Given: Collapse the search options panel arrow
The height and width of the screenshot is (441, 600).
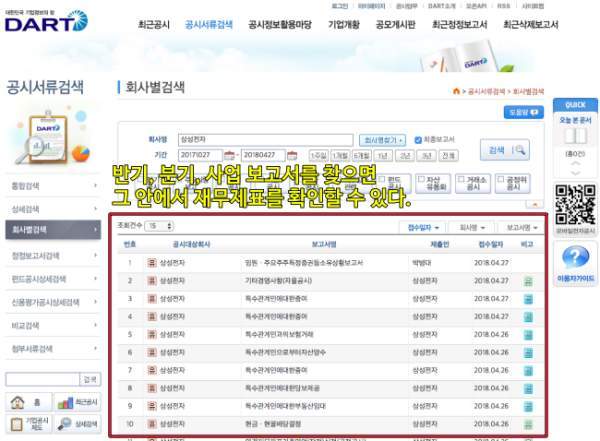Looking at the screenshot, I should click(535, 204).
